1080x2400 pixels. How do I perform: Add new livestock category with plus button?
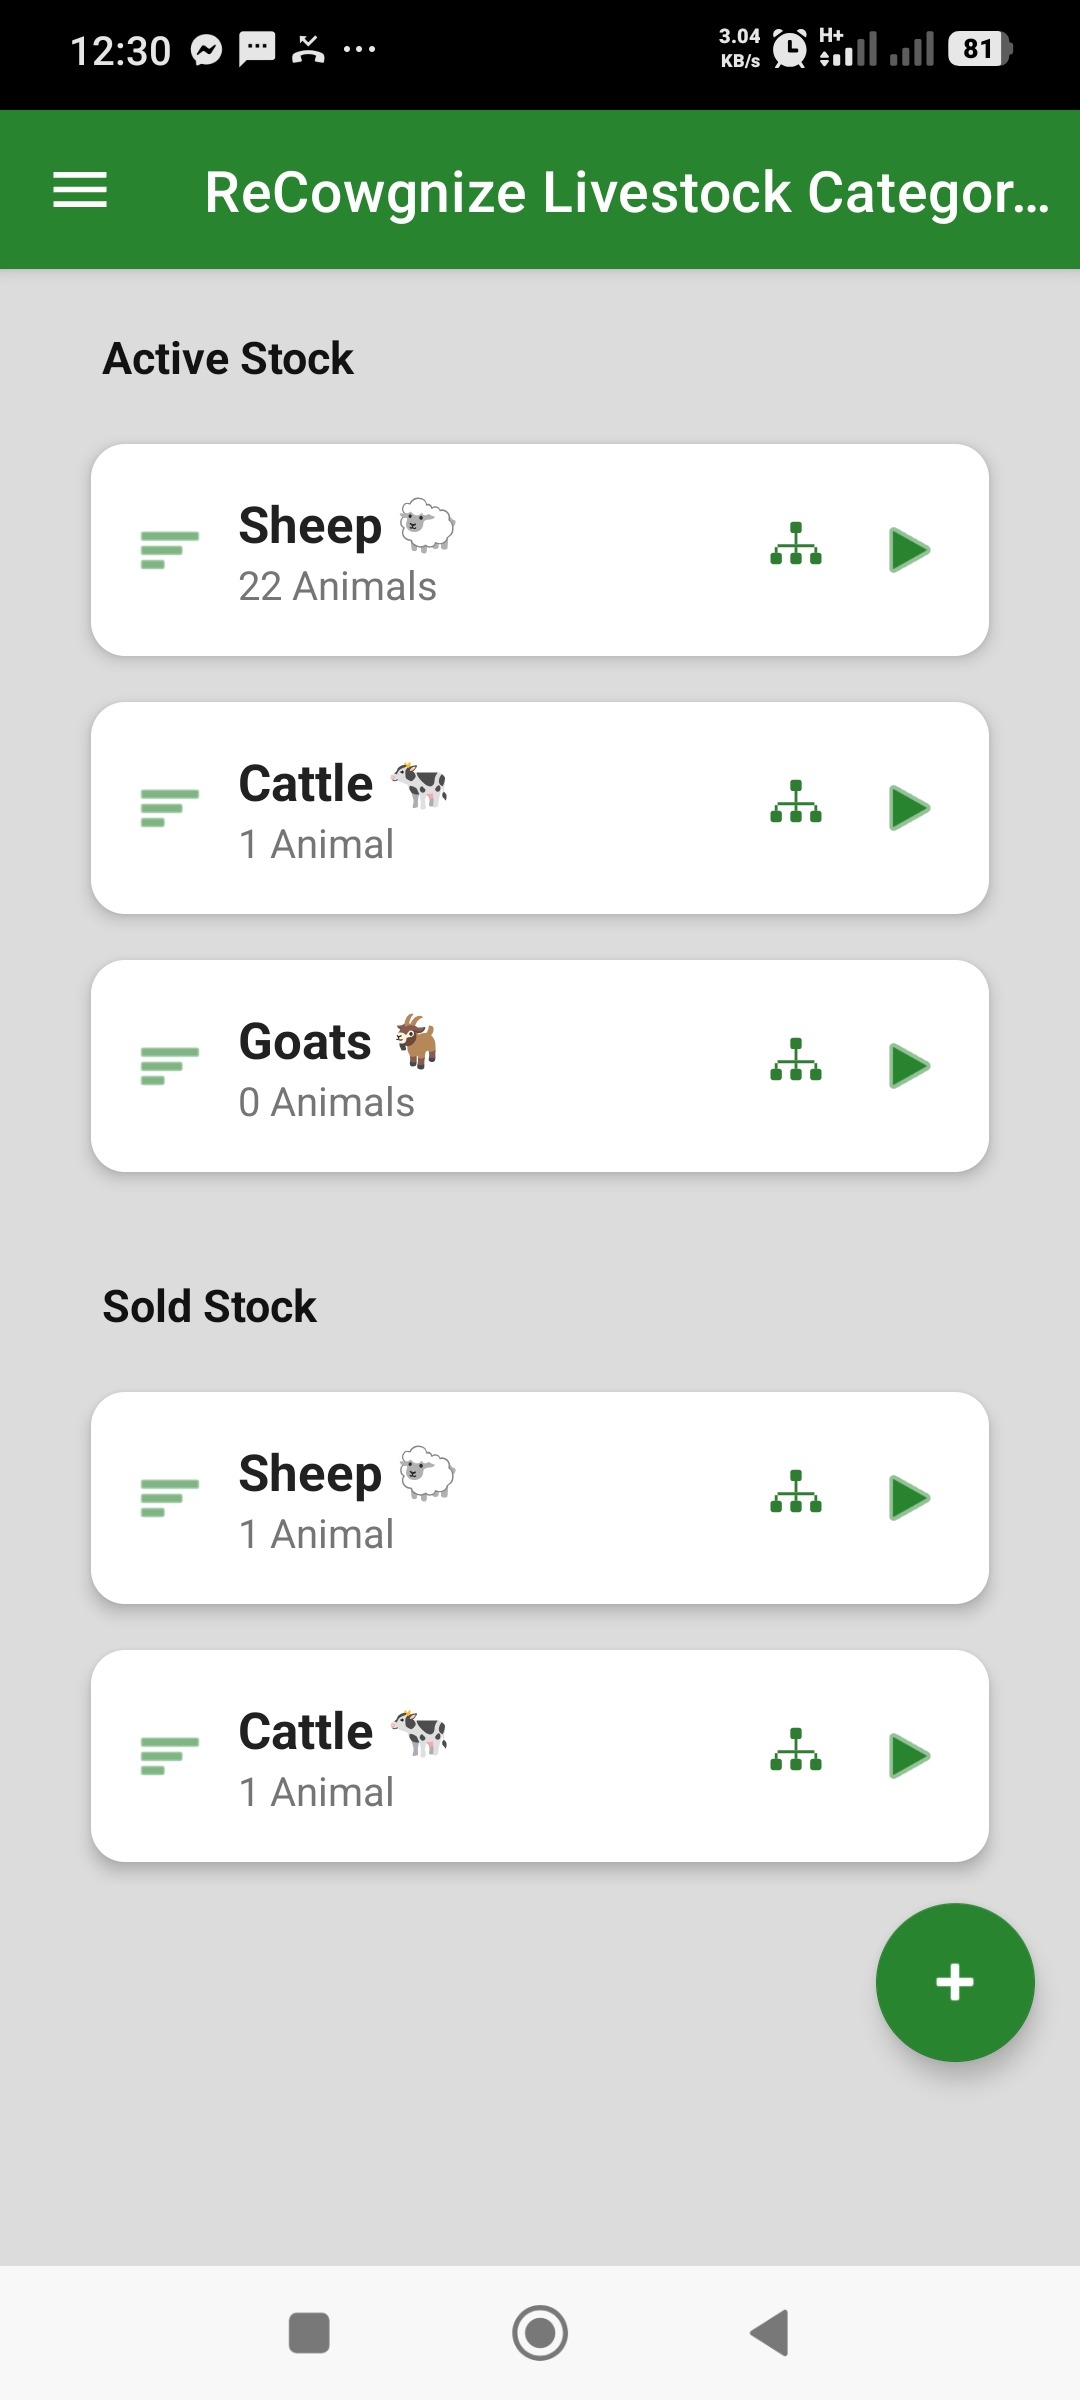pyautogui.click(x=955, y=1982)
